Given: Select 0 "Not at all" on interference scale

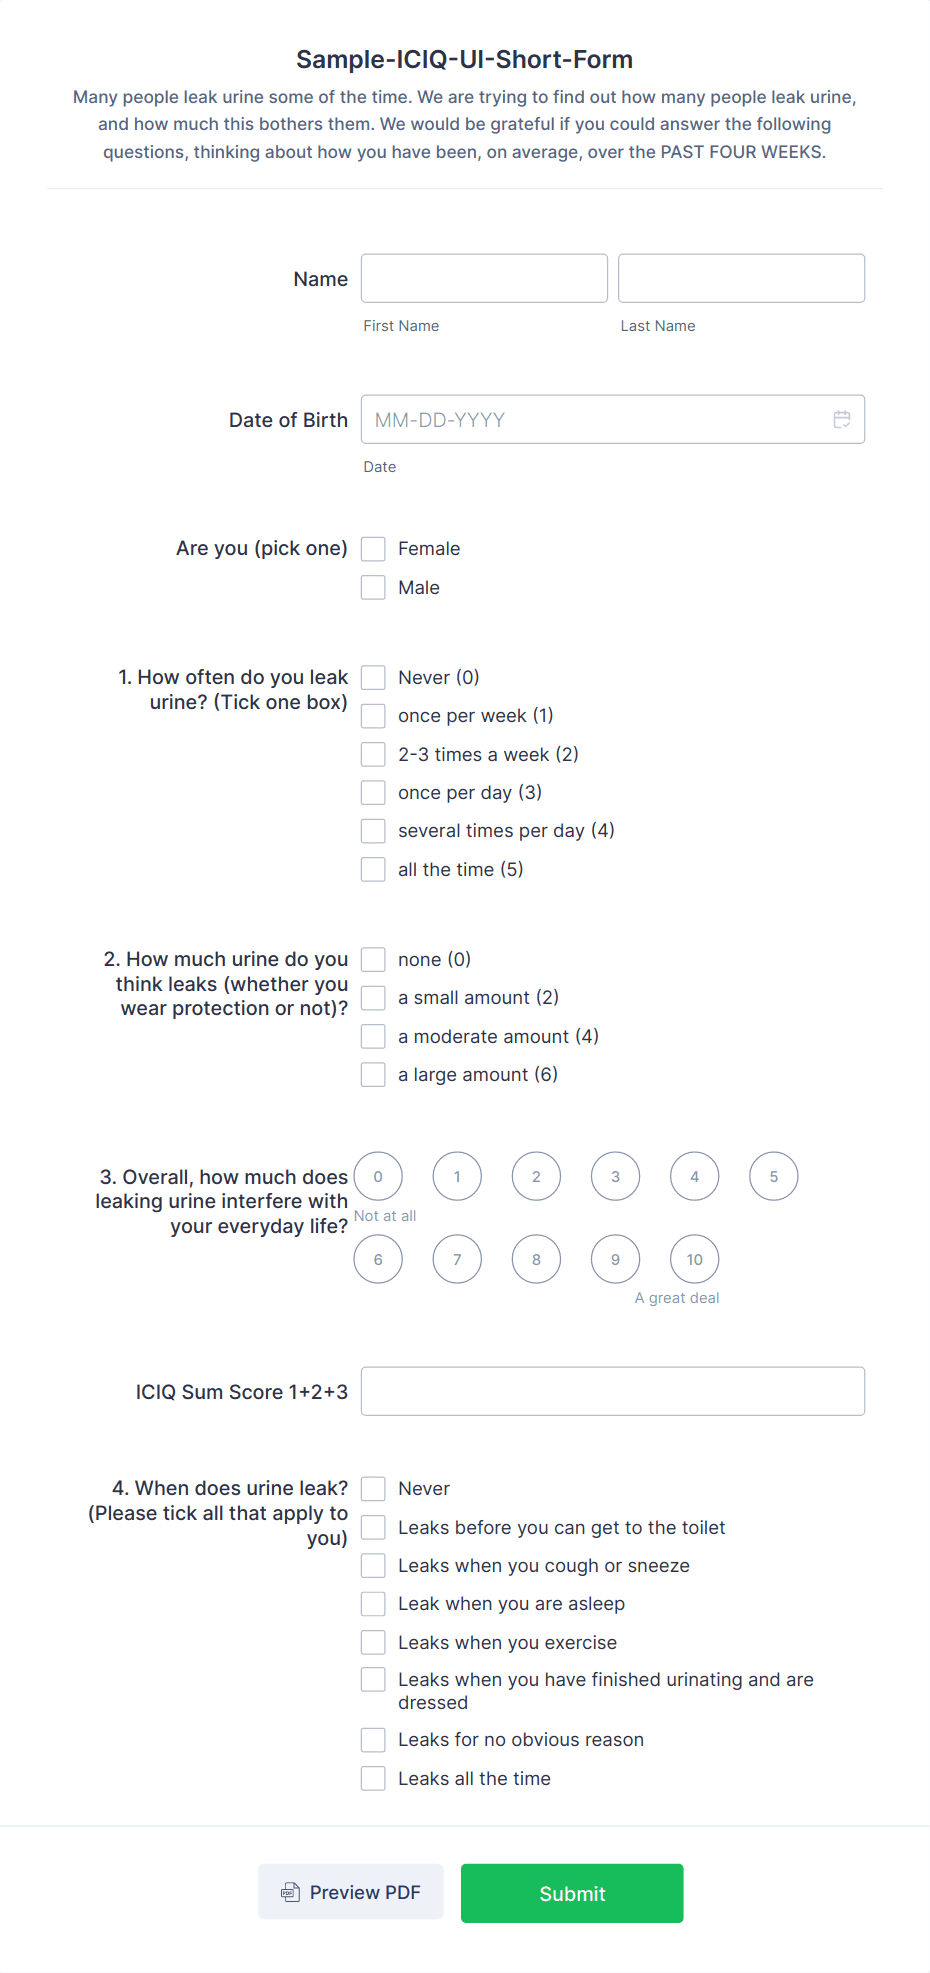Looking at the screenshot, I should [378, 1176].
